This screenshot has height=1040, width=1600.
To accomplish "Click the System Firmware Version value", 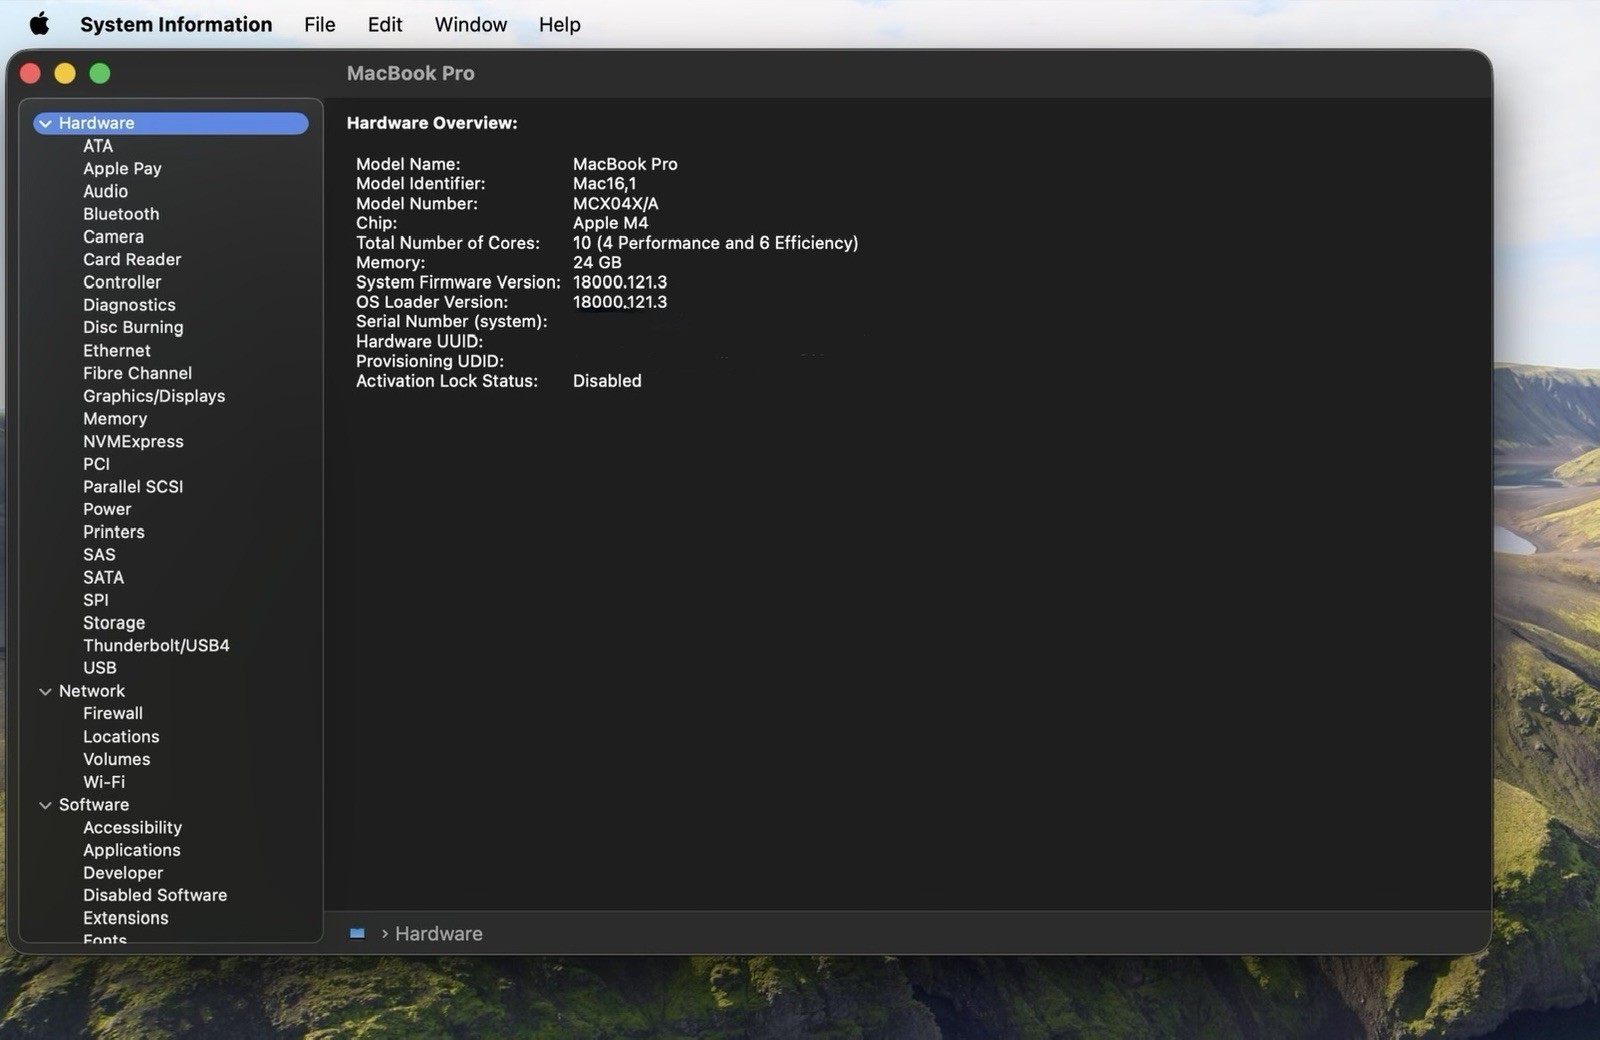I will [619, 283].
